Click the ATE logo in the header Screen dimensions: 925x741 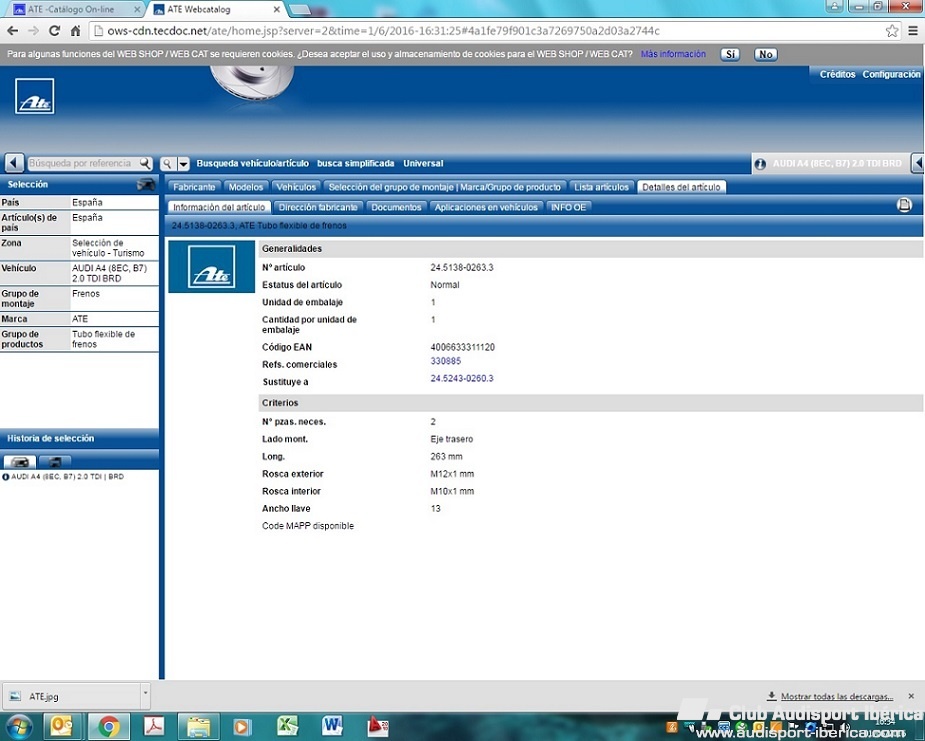tap(35, 96)
